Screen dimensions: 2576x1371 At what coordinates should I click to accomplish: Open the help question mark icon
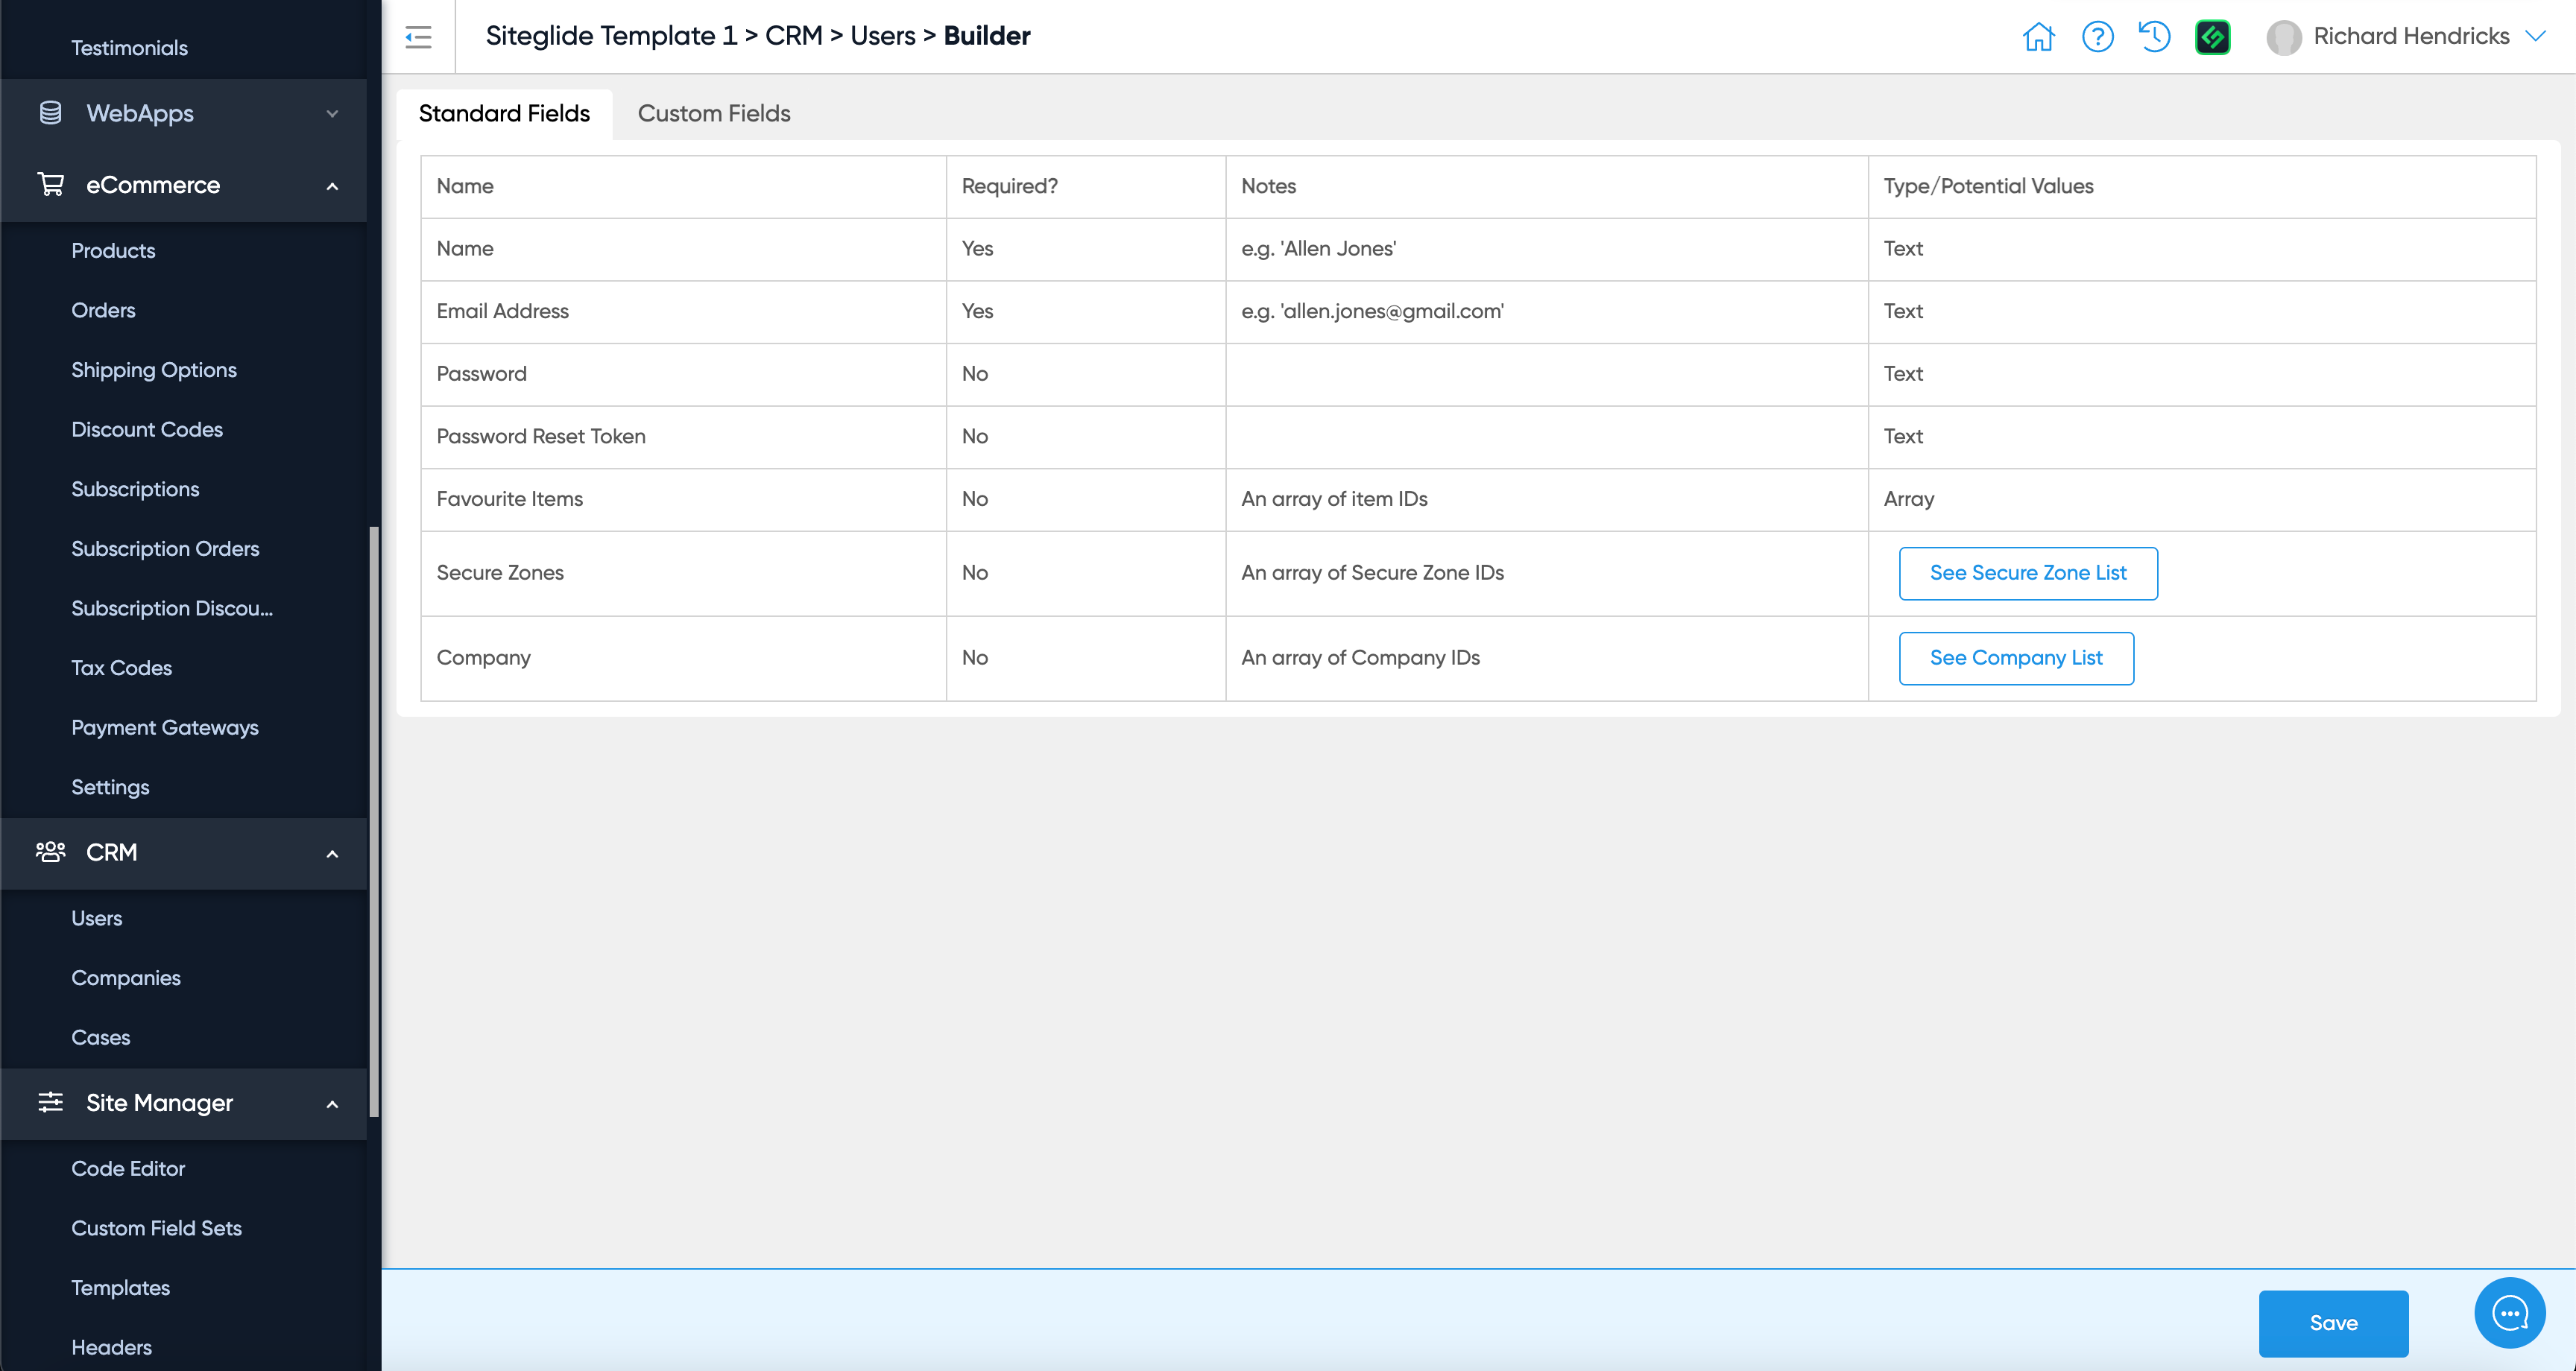tap(2097, 37)
